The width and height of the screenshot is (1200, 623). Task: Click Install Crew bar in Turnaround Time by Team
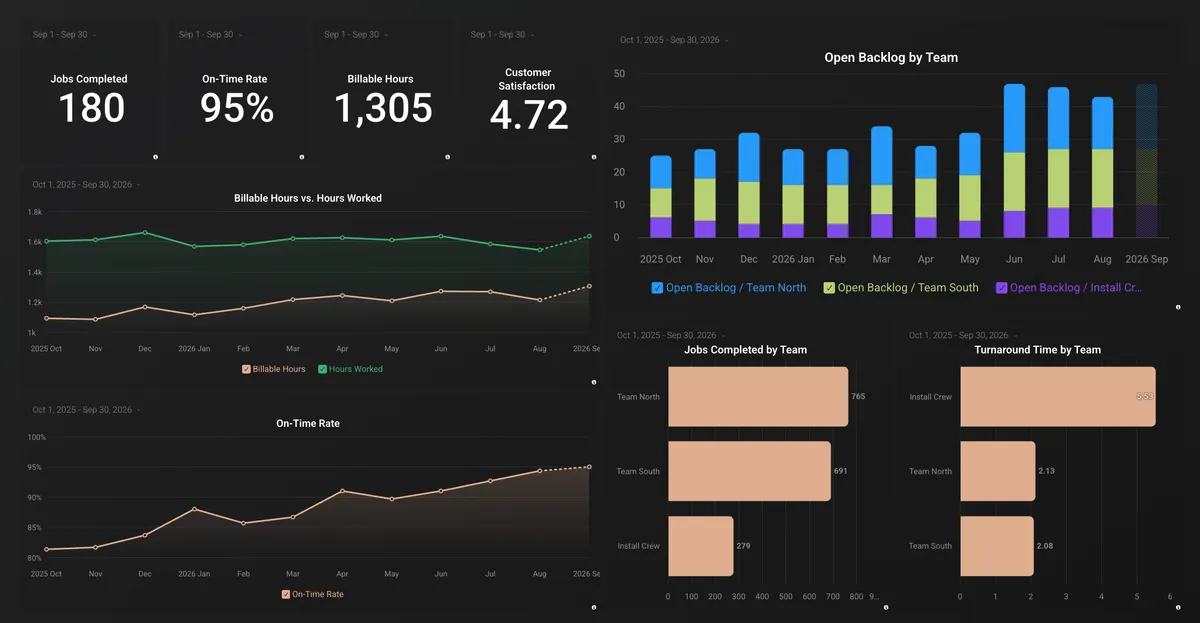(x=1058, y=397)
